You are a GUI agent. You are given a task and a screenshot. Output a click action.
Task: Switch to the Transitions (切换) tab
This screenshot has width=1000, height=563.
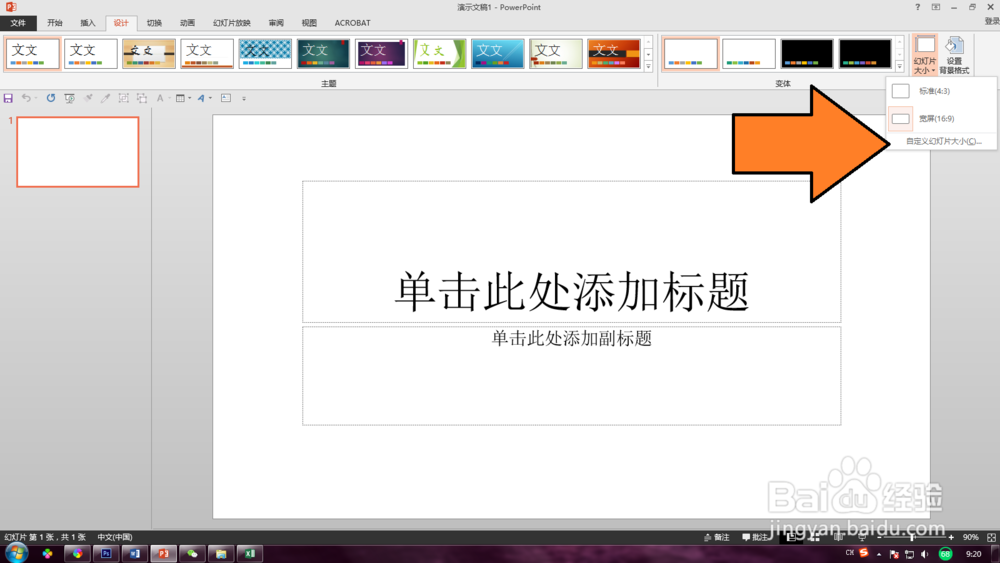tap(154, 23)
